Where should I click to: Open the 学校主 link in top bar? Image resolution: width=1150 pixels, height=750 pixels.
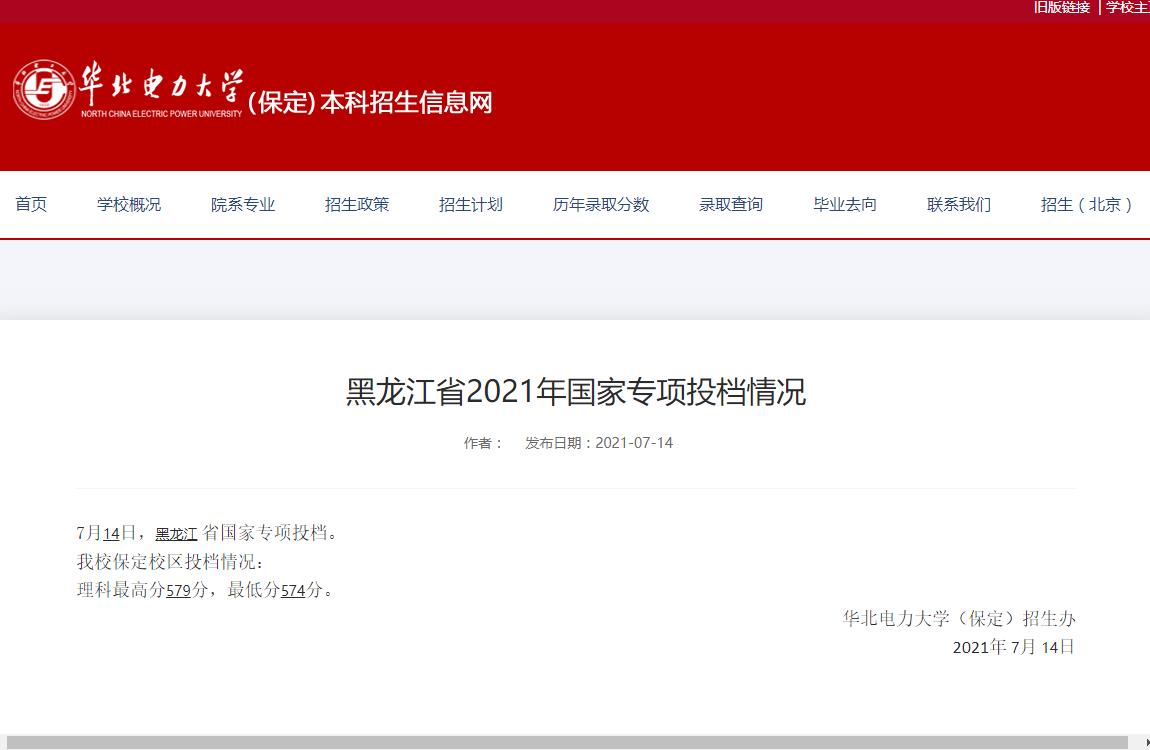coord(1127,7)
